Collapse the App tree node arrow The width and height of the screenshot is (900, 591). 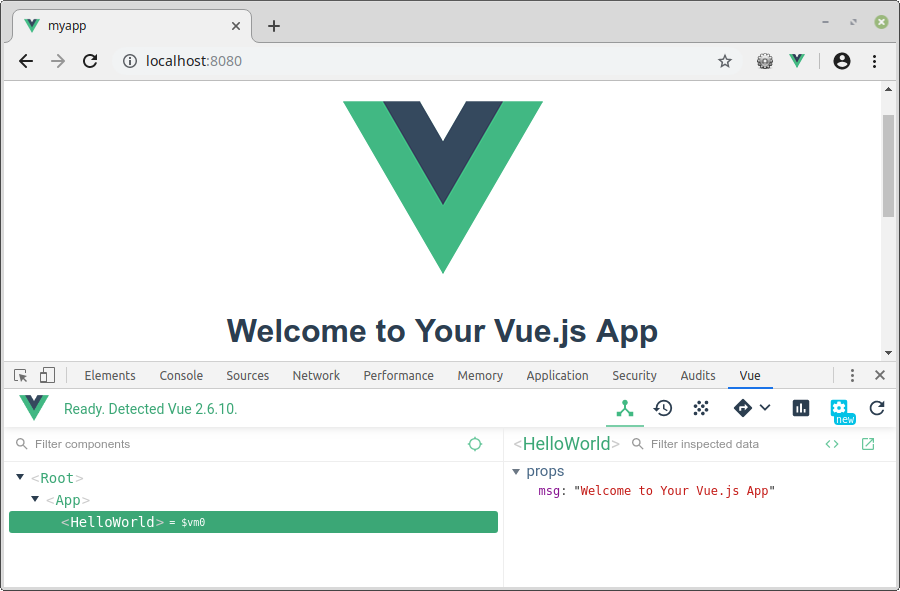tap(35, 499)
